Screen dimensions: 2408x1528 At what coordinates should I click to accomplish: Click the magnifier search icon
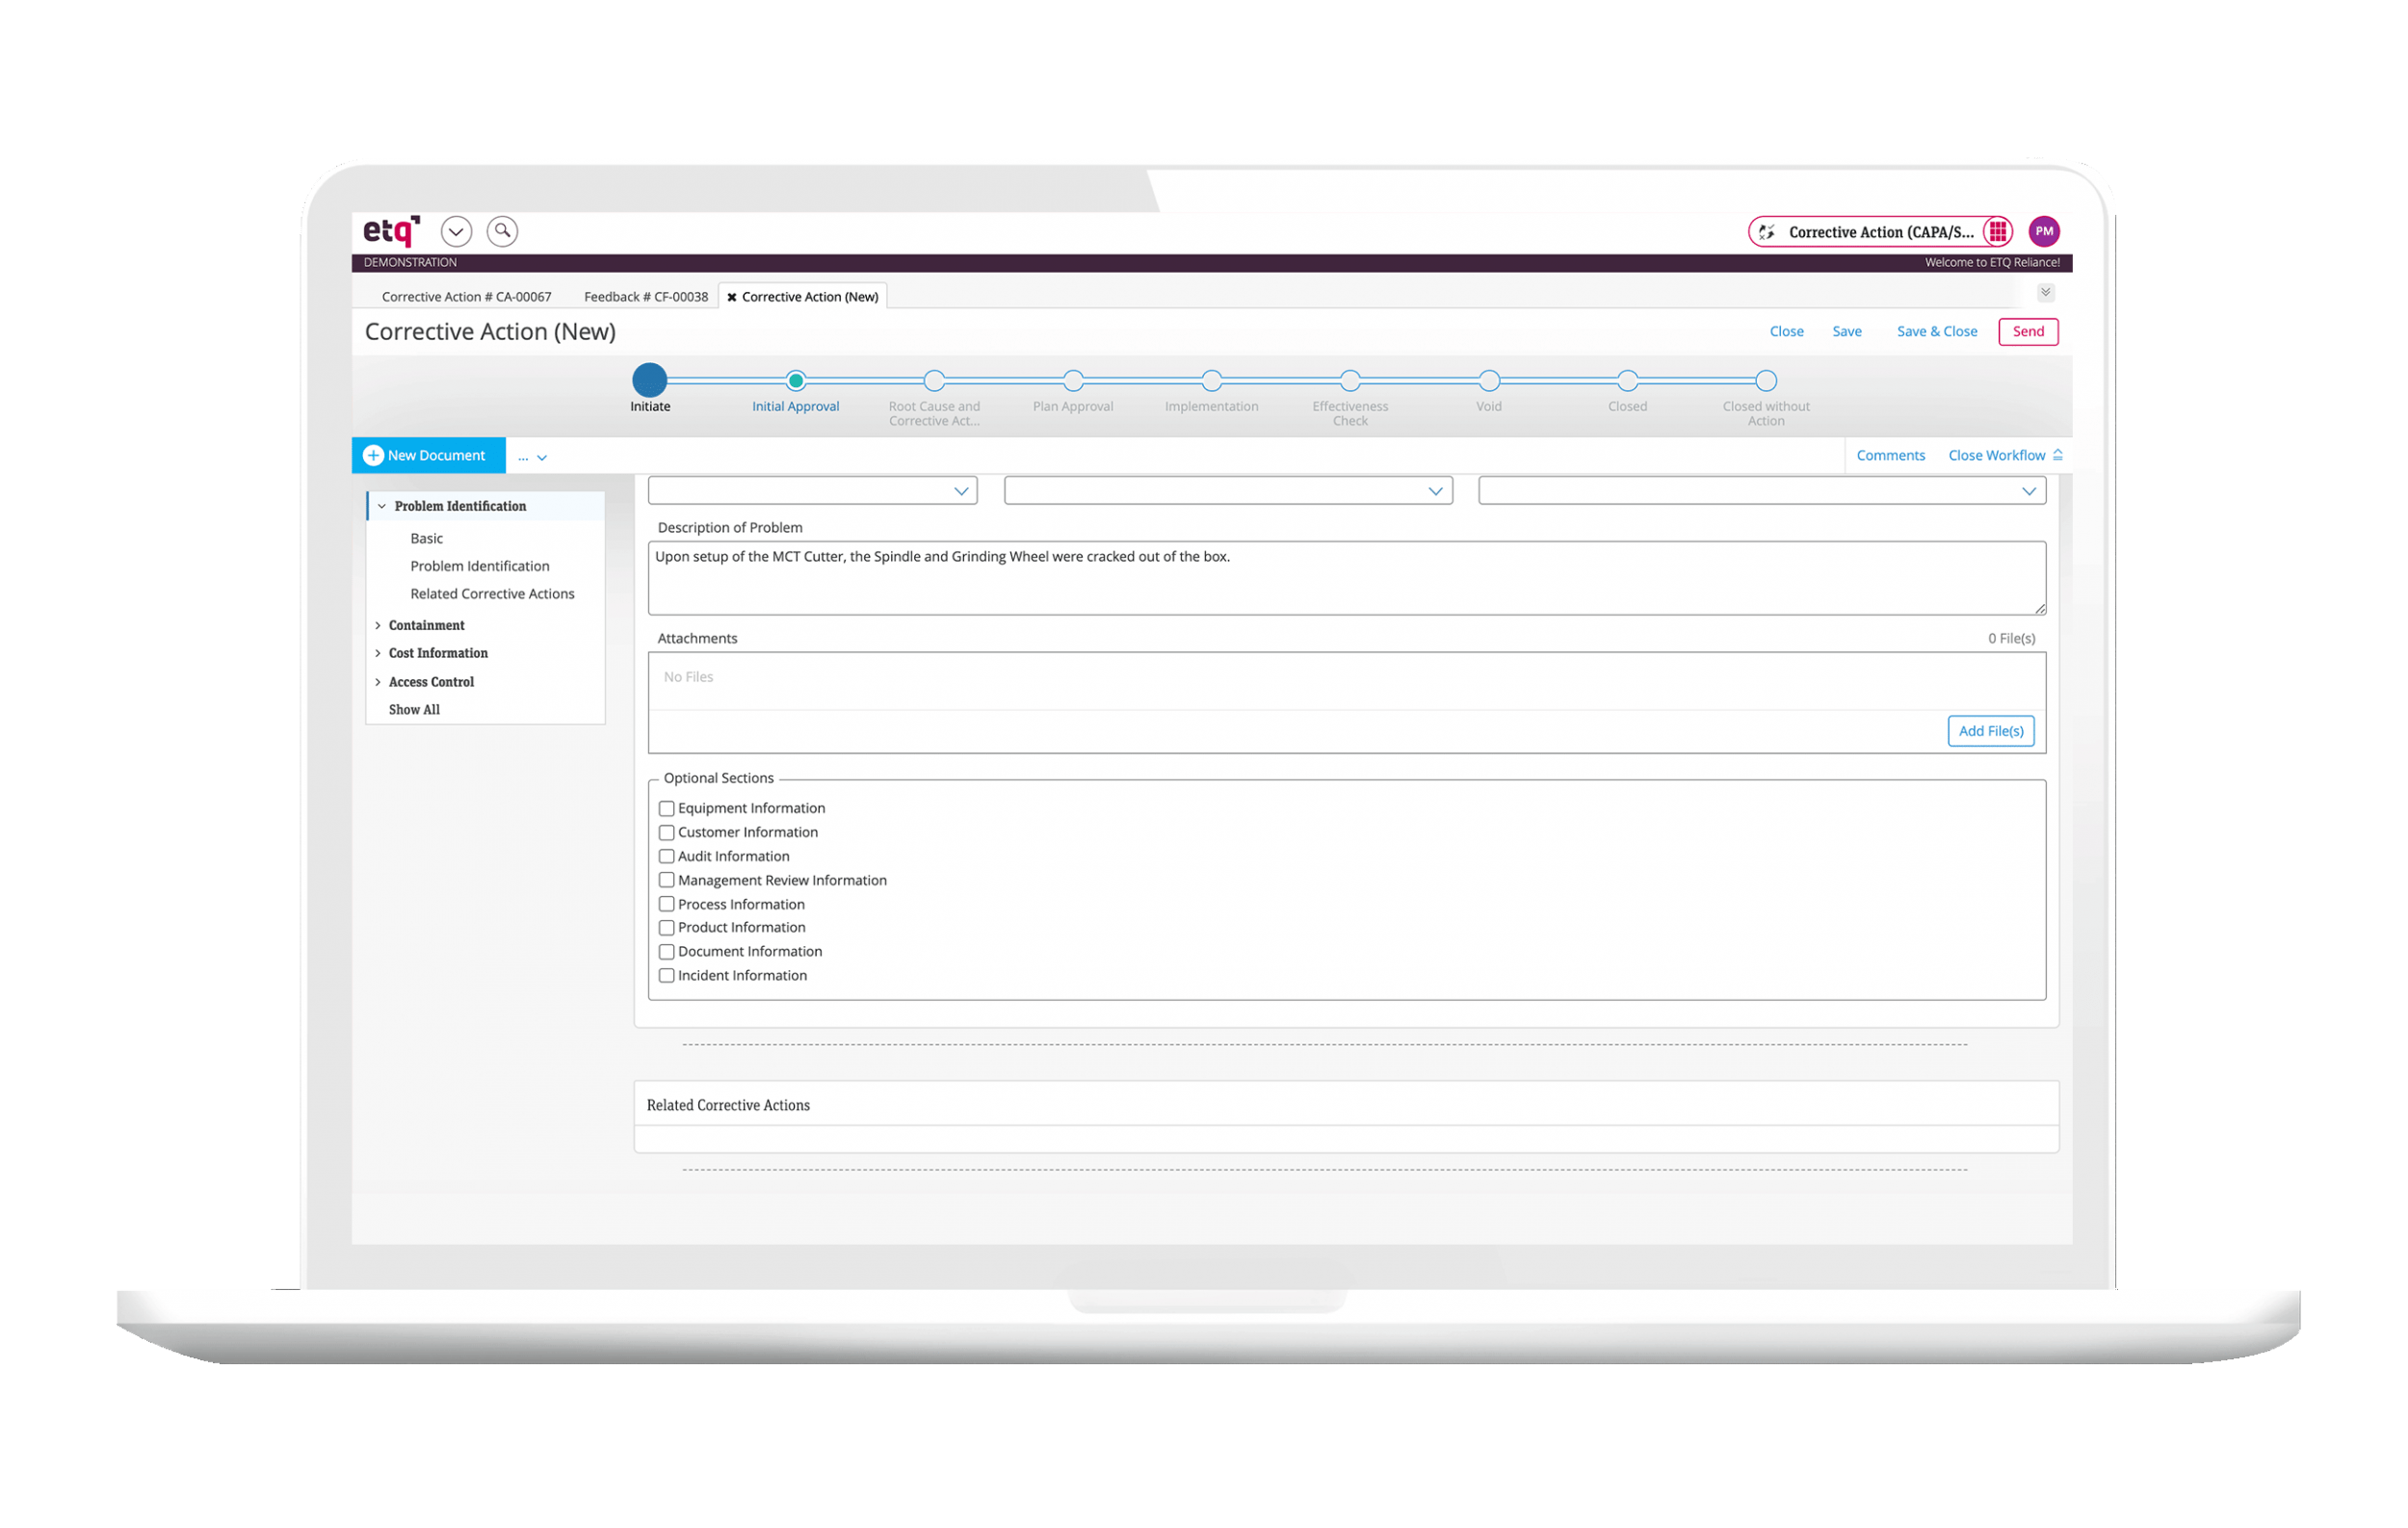click(x=502, y=232)
